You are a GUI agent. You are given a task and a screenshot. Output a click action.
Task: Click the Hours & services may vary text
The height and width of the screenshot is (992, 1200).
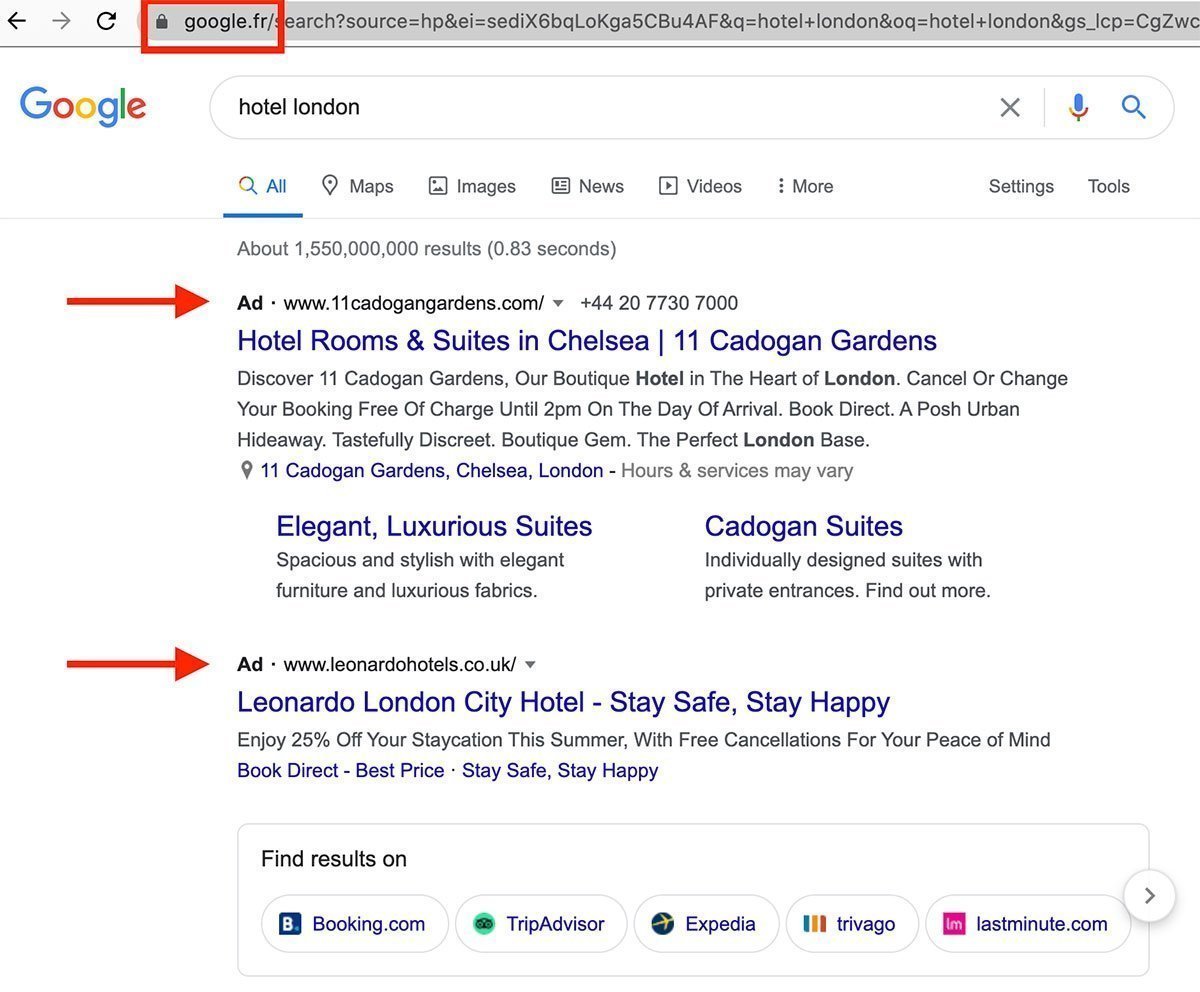(737, 471)
